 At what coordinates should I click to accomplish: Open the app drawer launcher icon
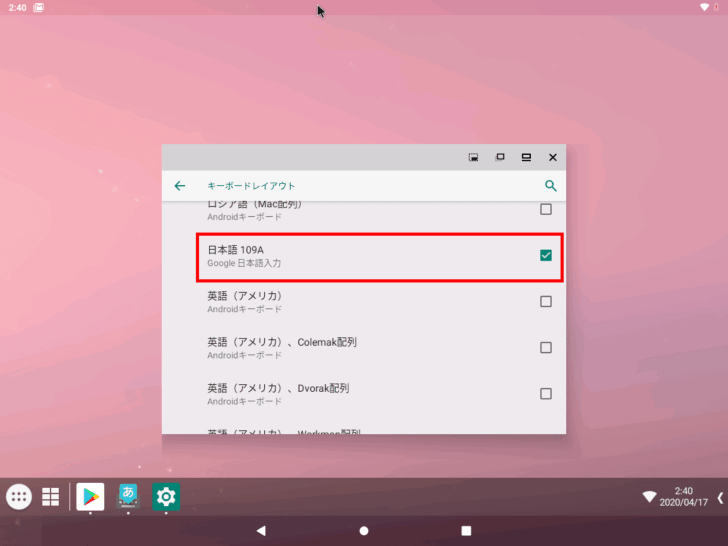19,497
